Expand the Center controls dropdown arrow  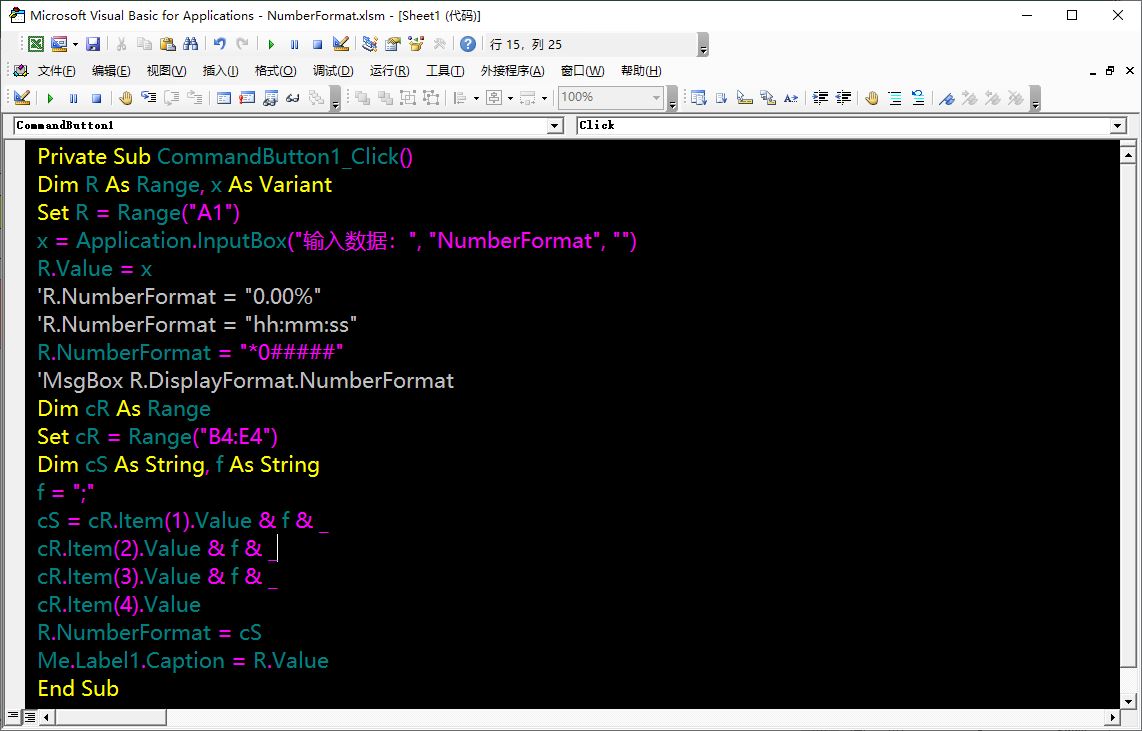511,98
